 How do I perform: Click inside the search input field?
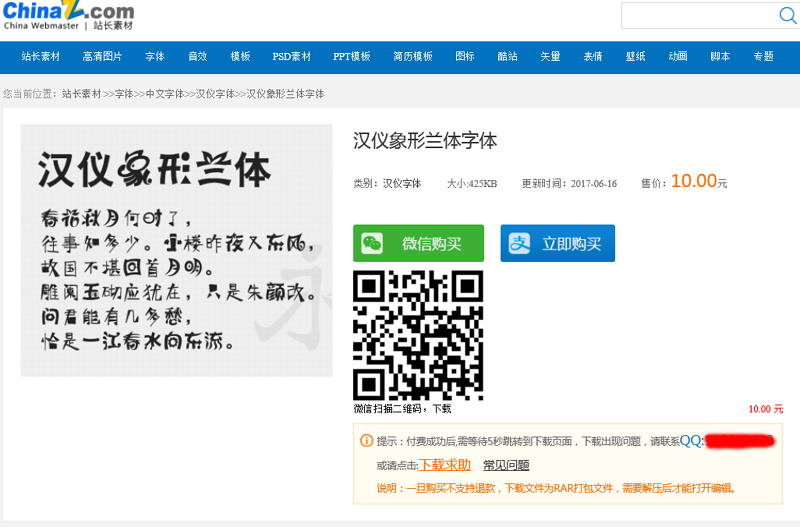coord(700,15)
